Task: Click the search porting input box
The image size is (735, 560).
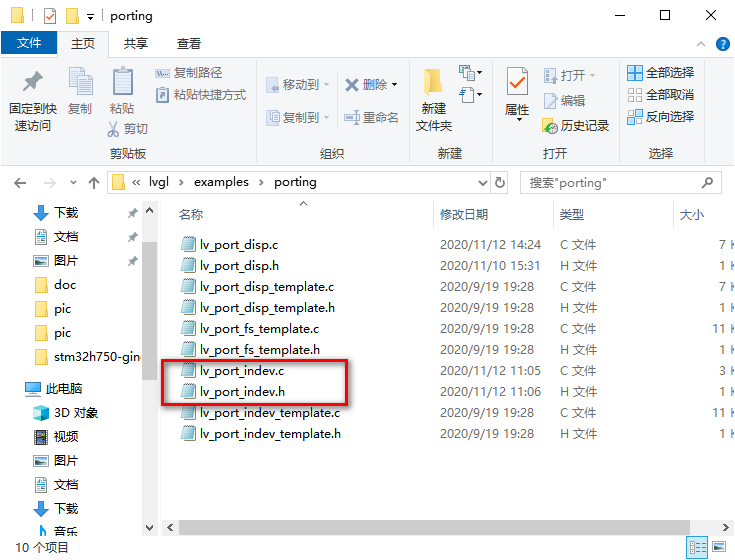Action: point(610,182)
